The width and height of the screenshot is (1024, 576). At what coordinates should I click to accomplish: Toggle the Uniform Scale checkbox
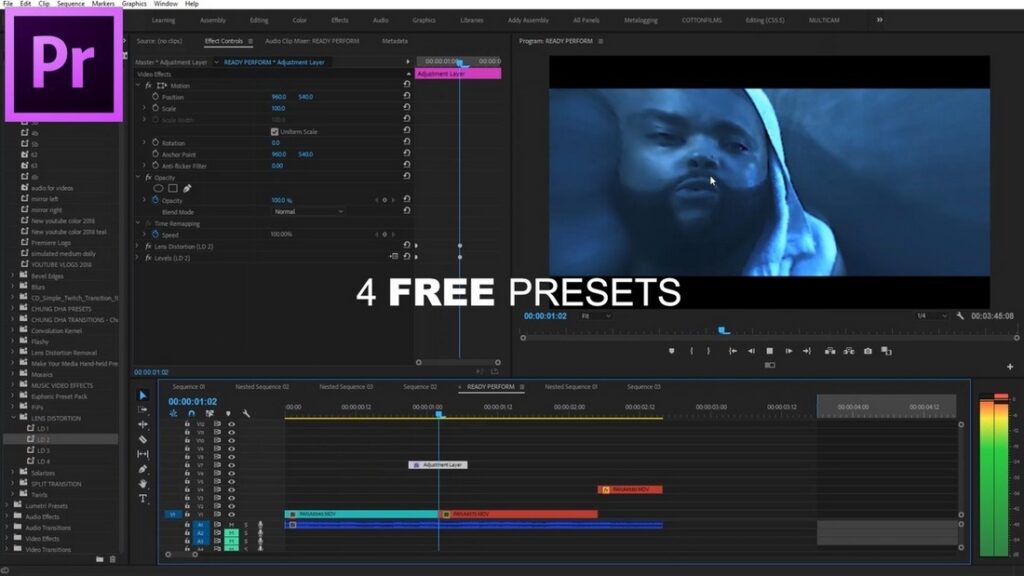point(274,131)
